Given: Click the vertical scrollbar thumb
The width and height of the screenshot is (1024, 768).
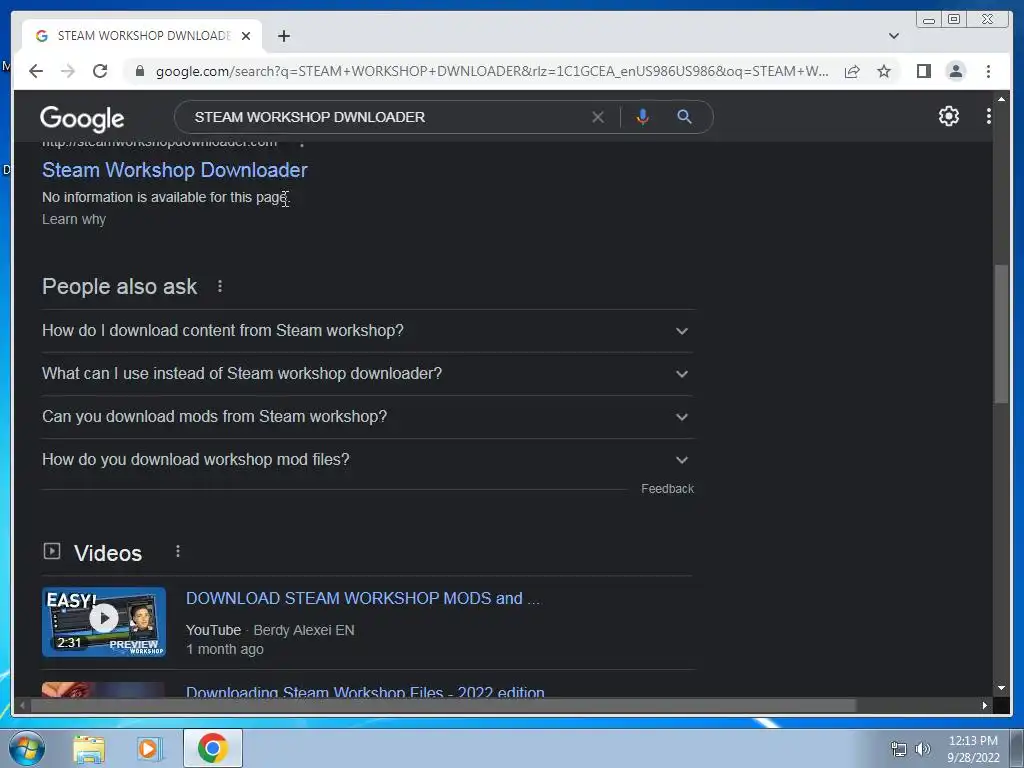Looking at the screenshot, I should coord(1000,333).
